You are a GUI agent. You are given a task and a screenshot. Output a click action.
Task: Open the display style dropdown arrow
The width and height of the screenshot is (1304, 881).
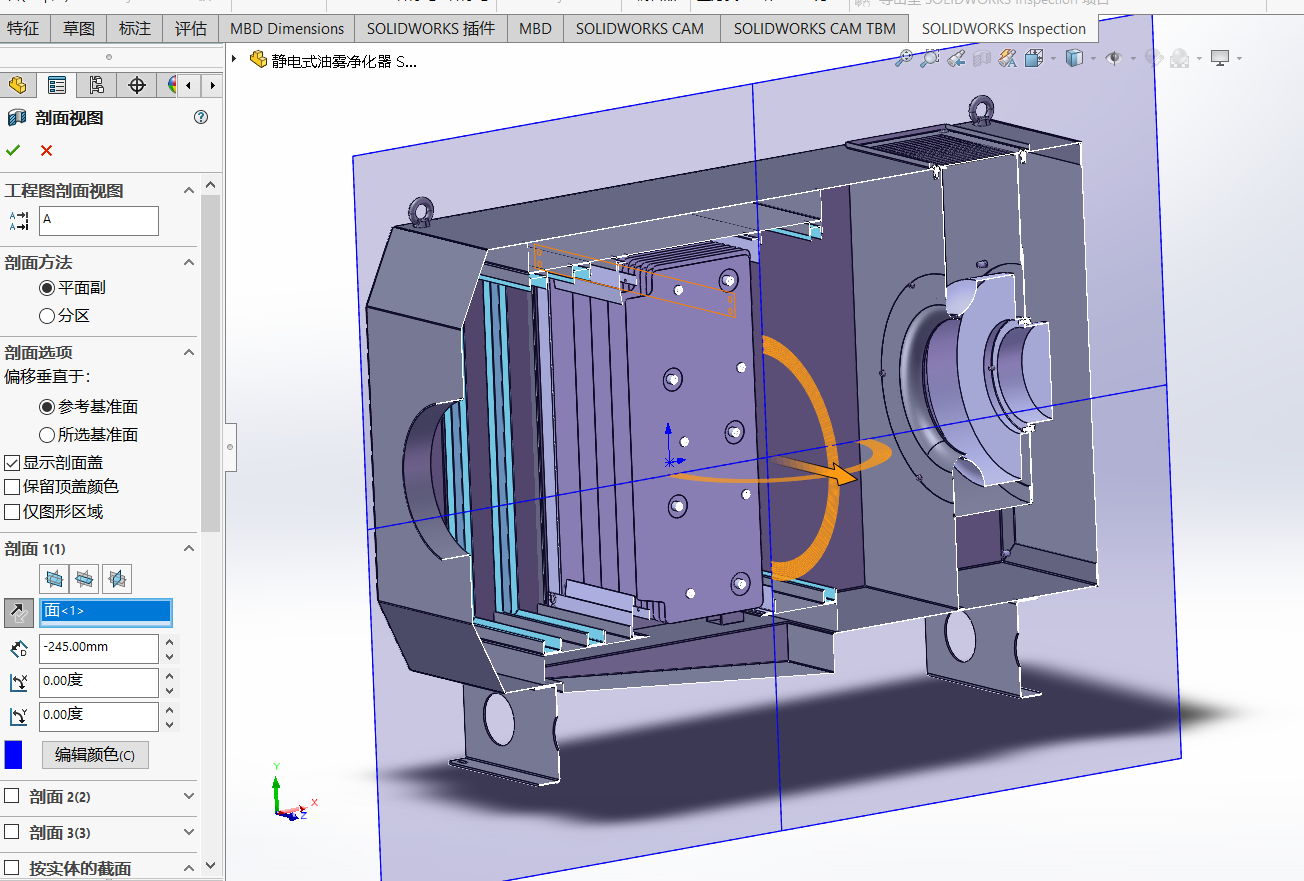point(1093,59)
